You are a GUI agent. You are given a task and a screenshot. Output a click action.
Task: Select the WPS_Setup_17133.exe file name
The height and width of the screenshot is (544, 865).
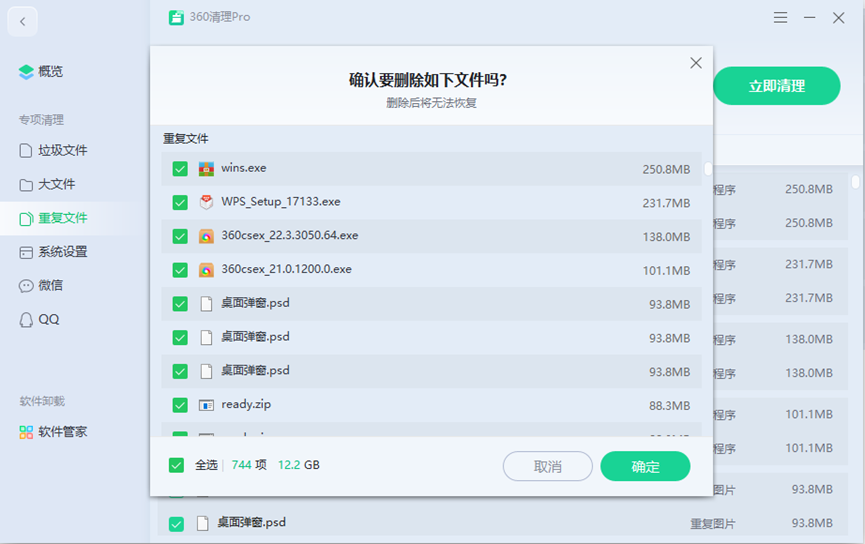(x=281, y=202)
